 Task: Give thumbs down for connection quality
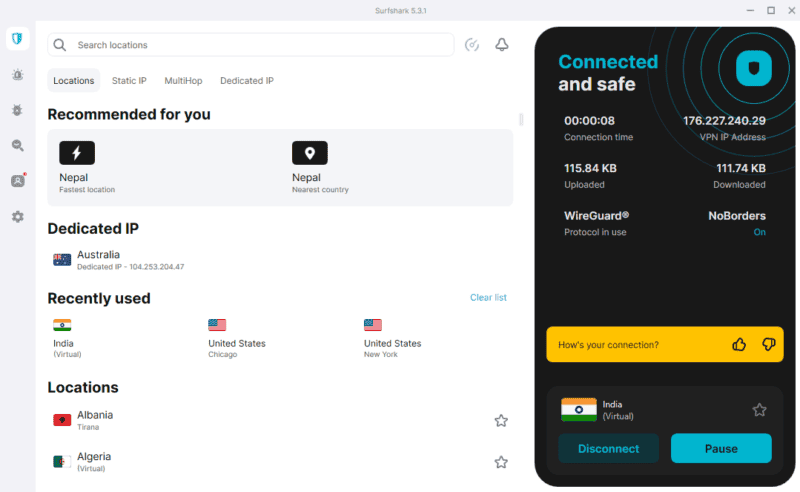768,345
